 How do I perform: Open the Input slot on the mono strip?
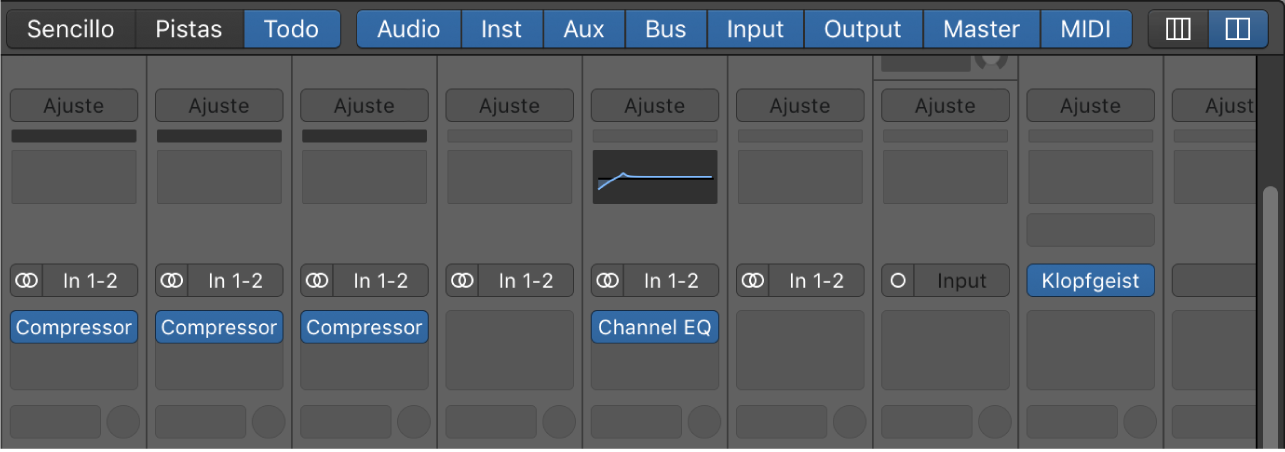click(x=962, y=281)
